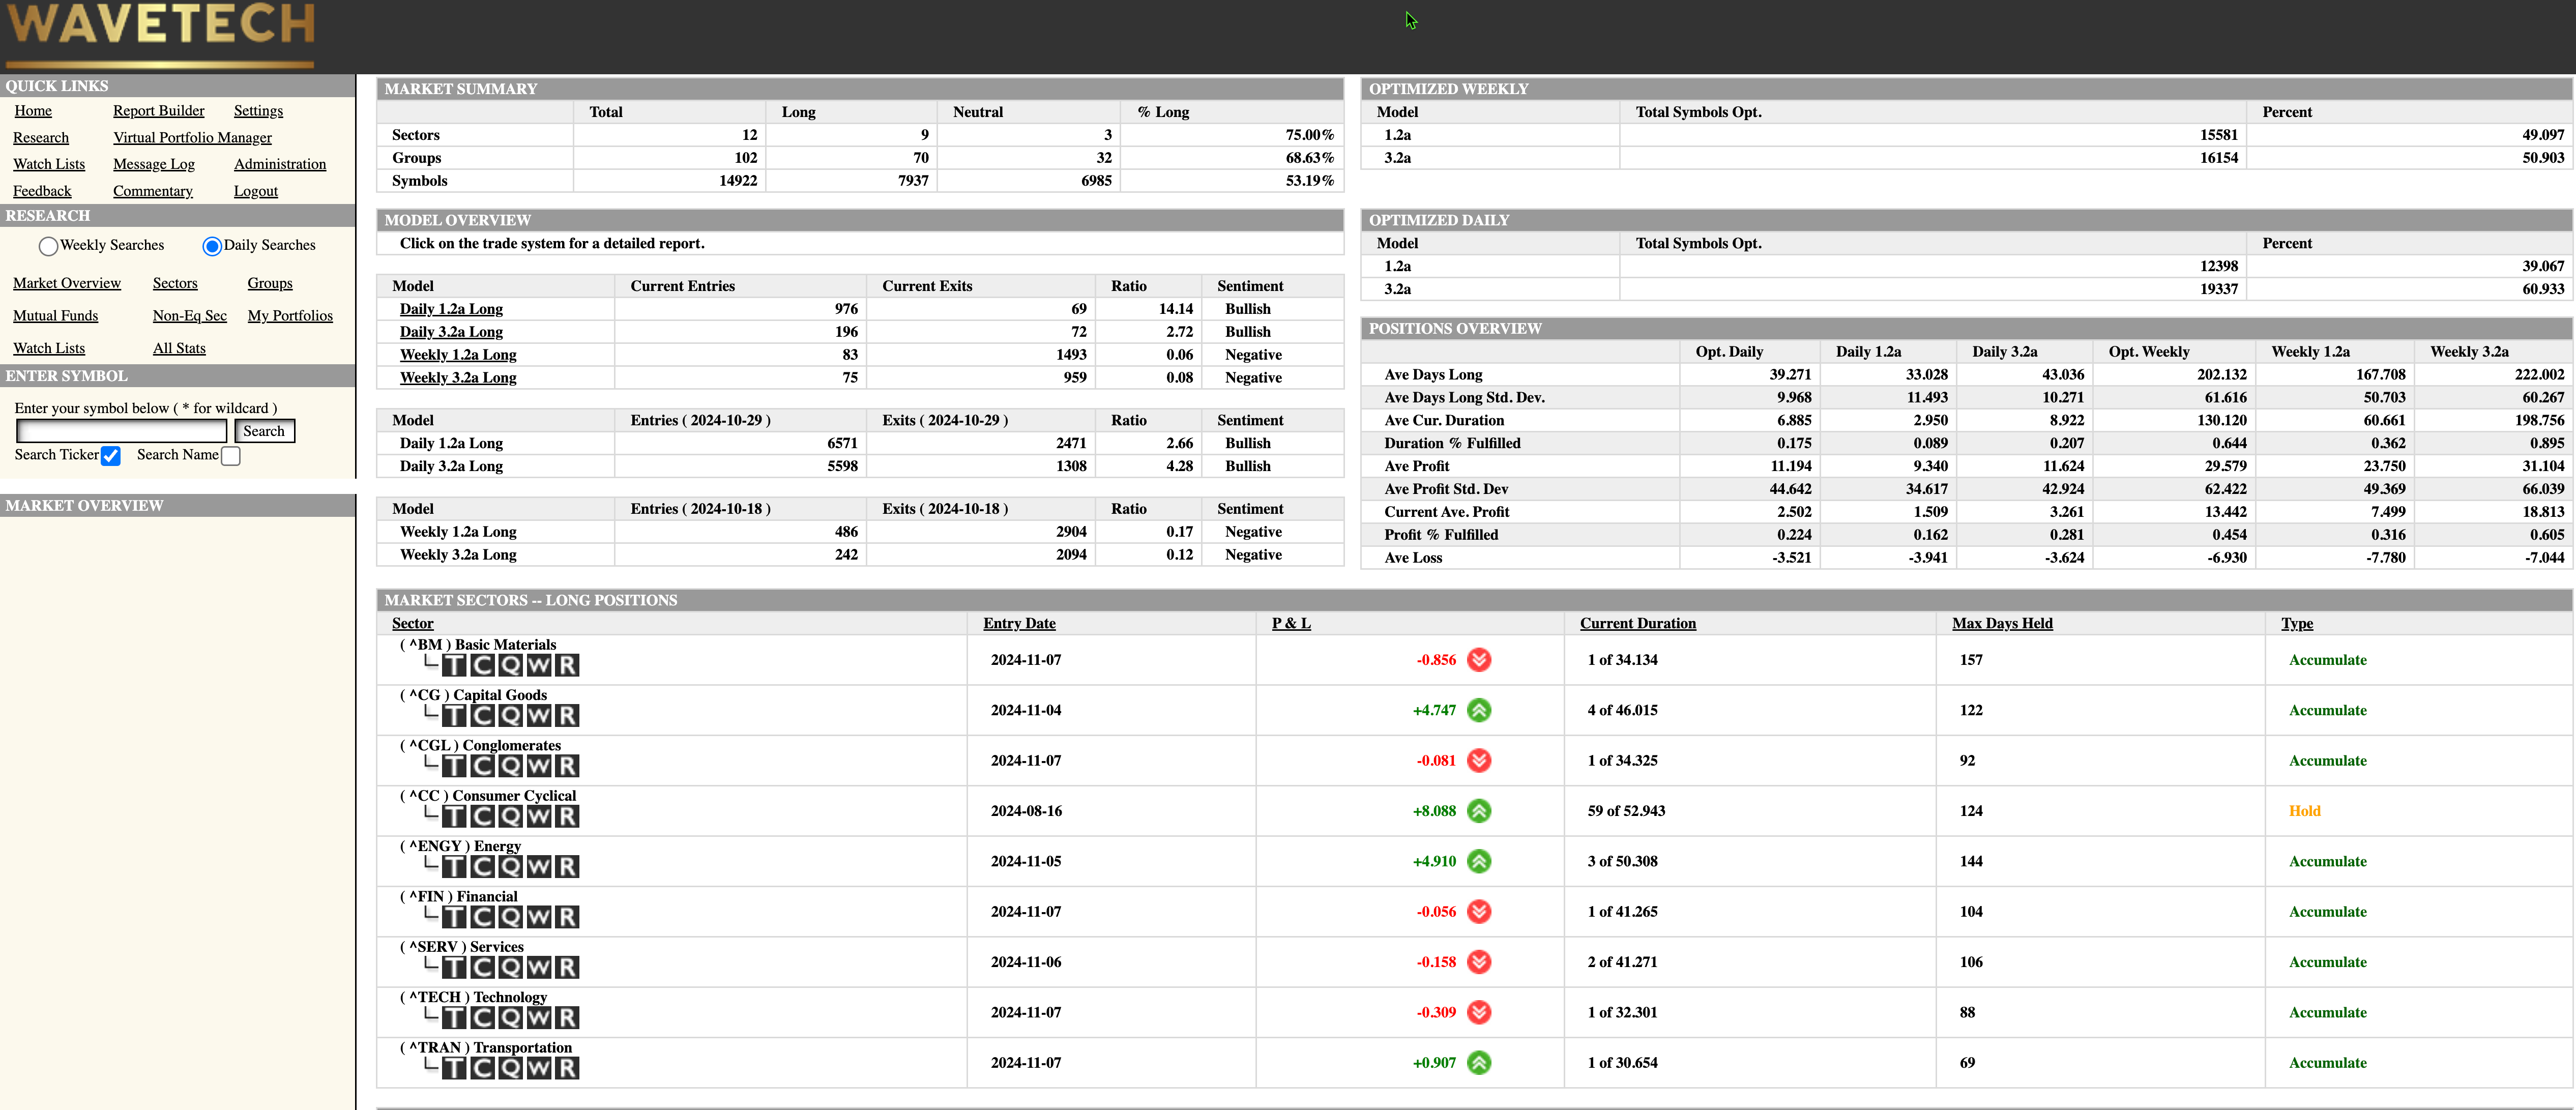Click the green up arrow beside +4.747
The image size is (2576, 1110).
point(1478,710)
